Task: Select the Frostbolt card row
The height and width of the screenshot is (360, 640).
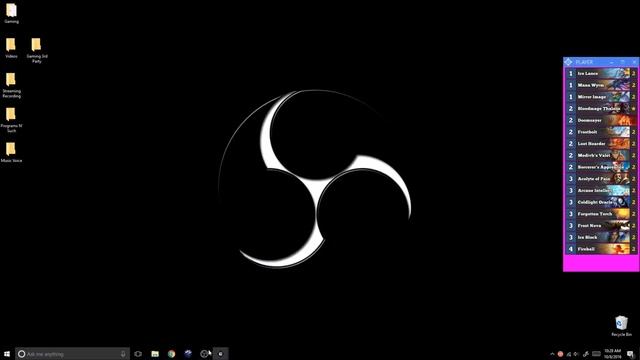Action: click(601, 132)
